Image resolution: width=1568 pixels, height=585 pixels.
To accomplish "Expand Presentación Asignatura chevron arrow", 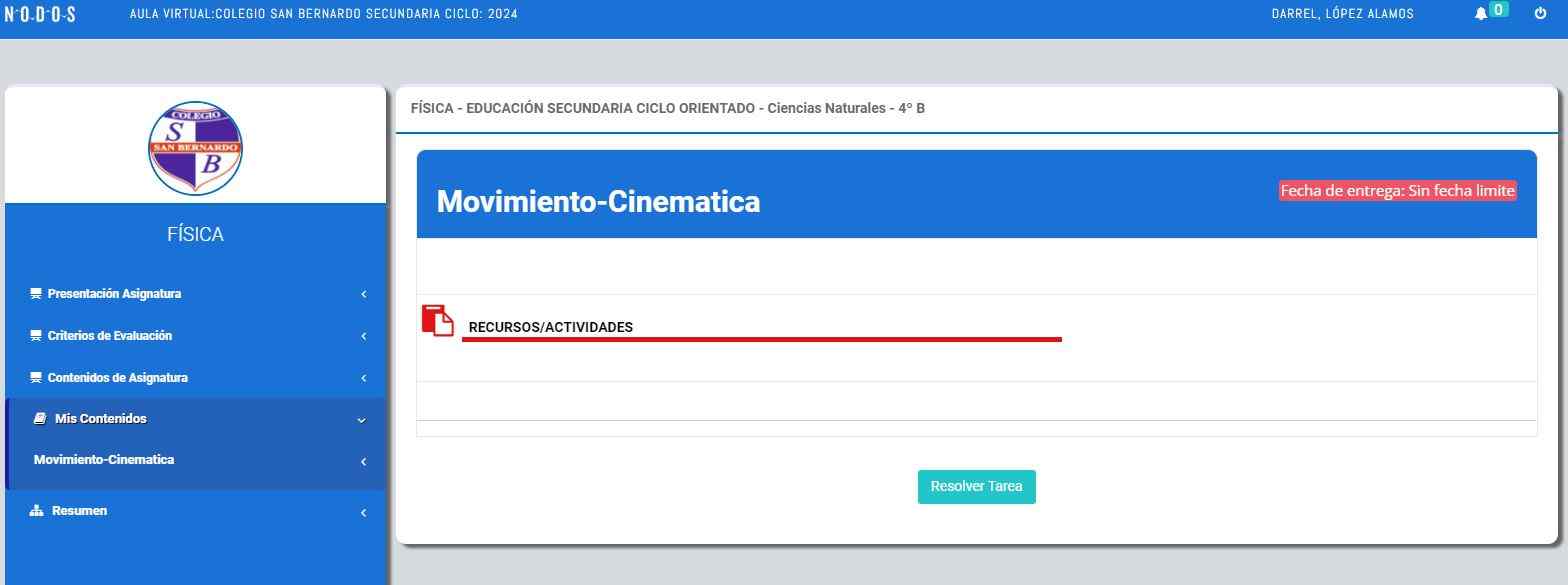I will [x=363, y=294].
